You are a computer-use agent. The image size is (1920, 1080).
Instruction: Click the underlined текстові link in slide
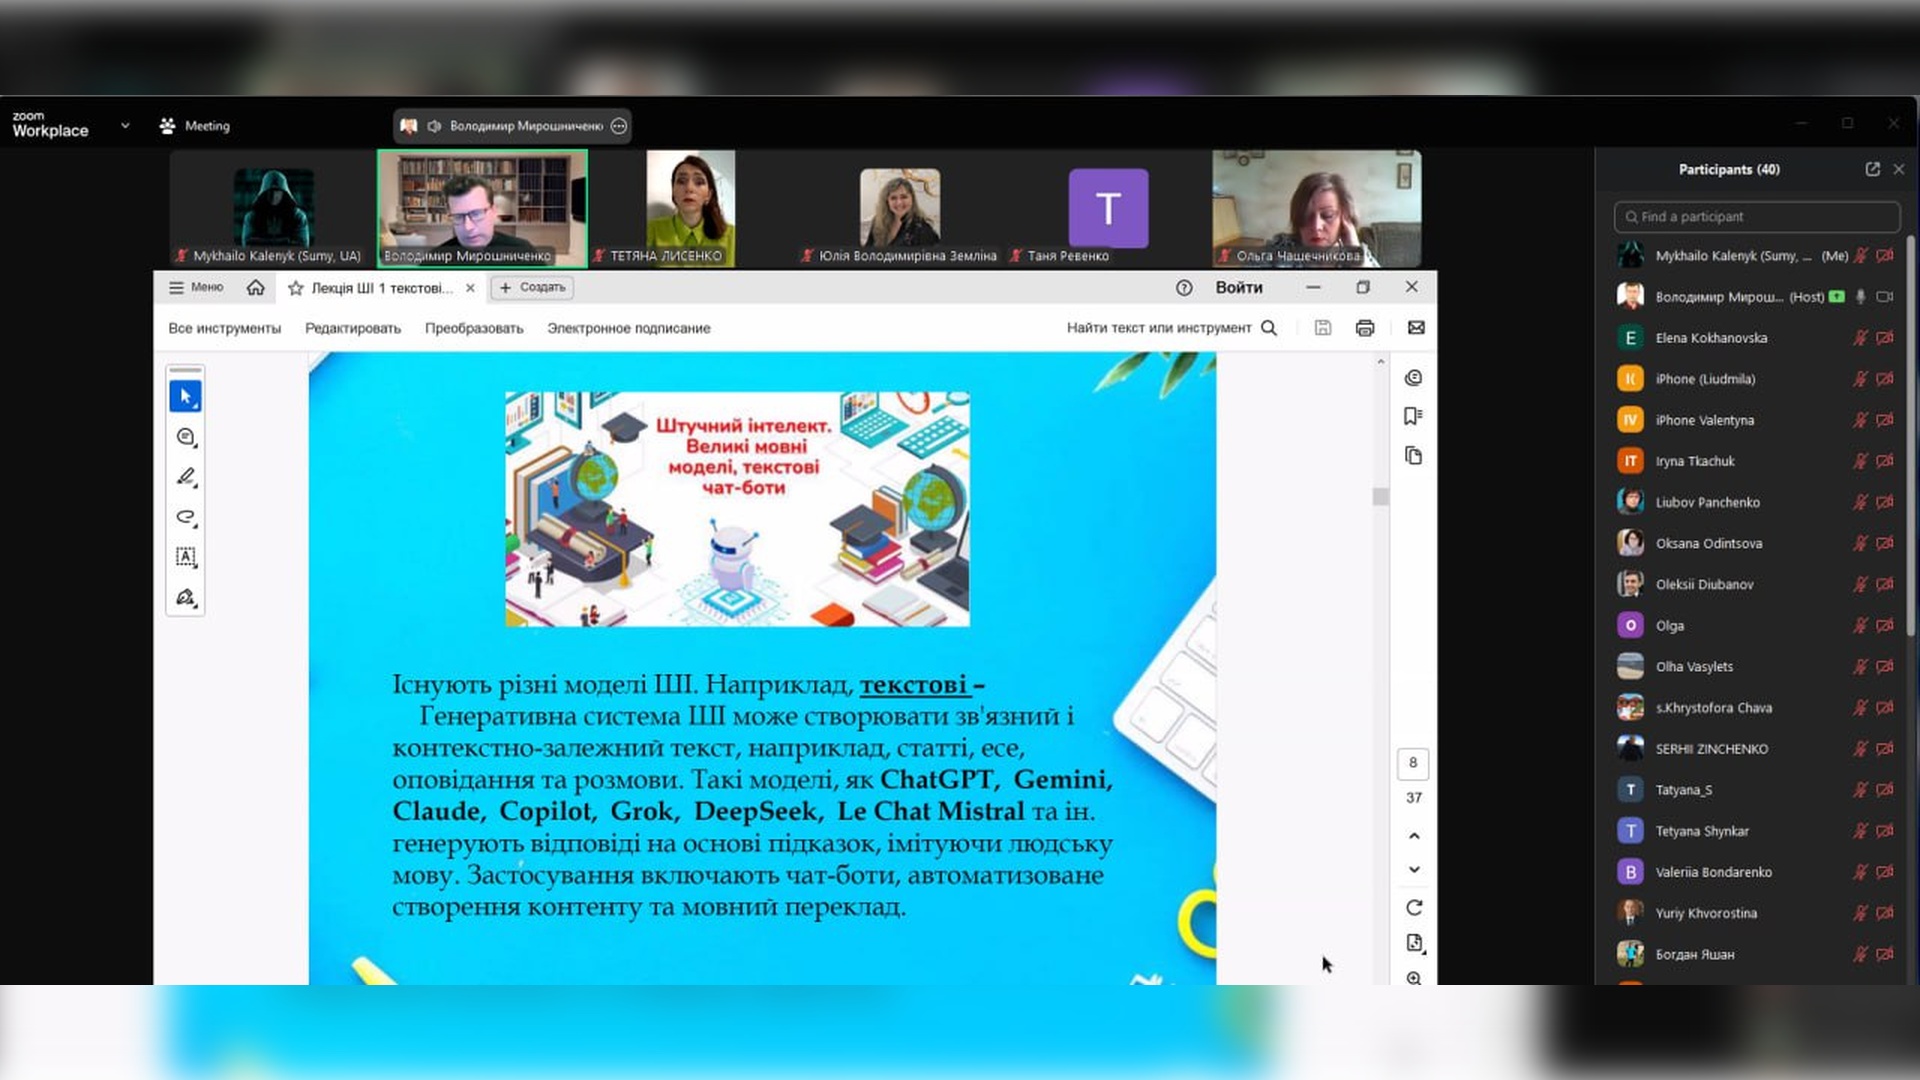[x=913, y=685]
